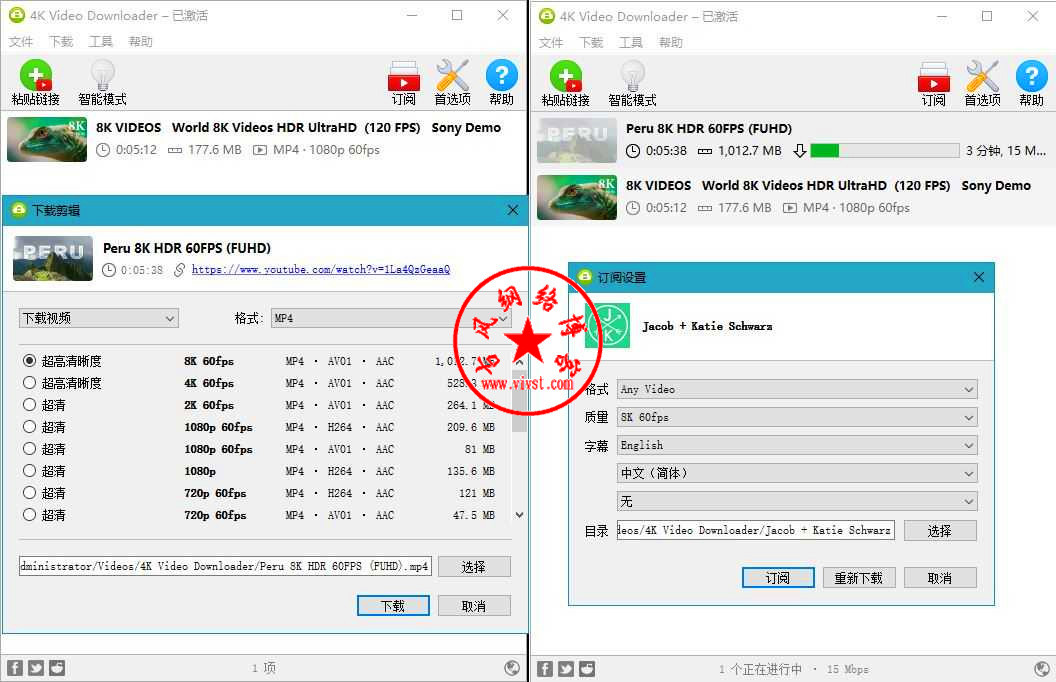
Task: Open 下载 menu in left window
Action: (x=61, y=42)
